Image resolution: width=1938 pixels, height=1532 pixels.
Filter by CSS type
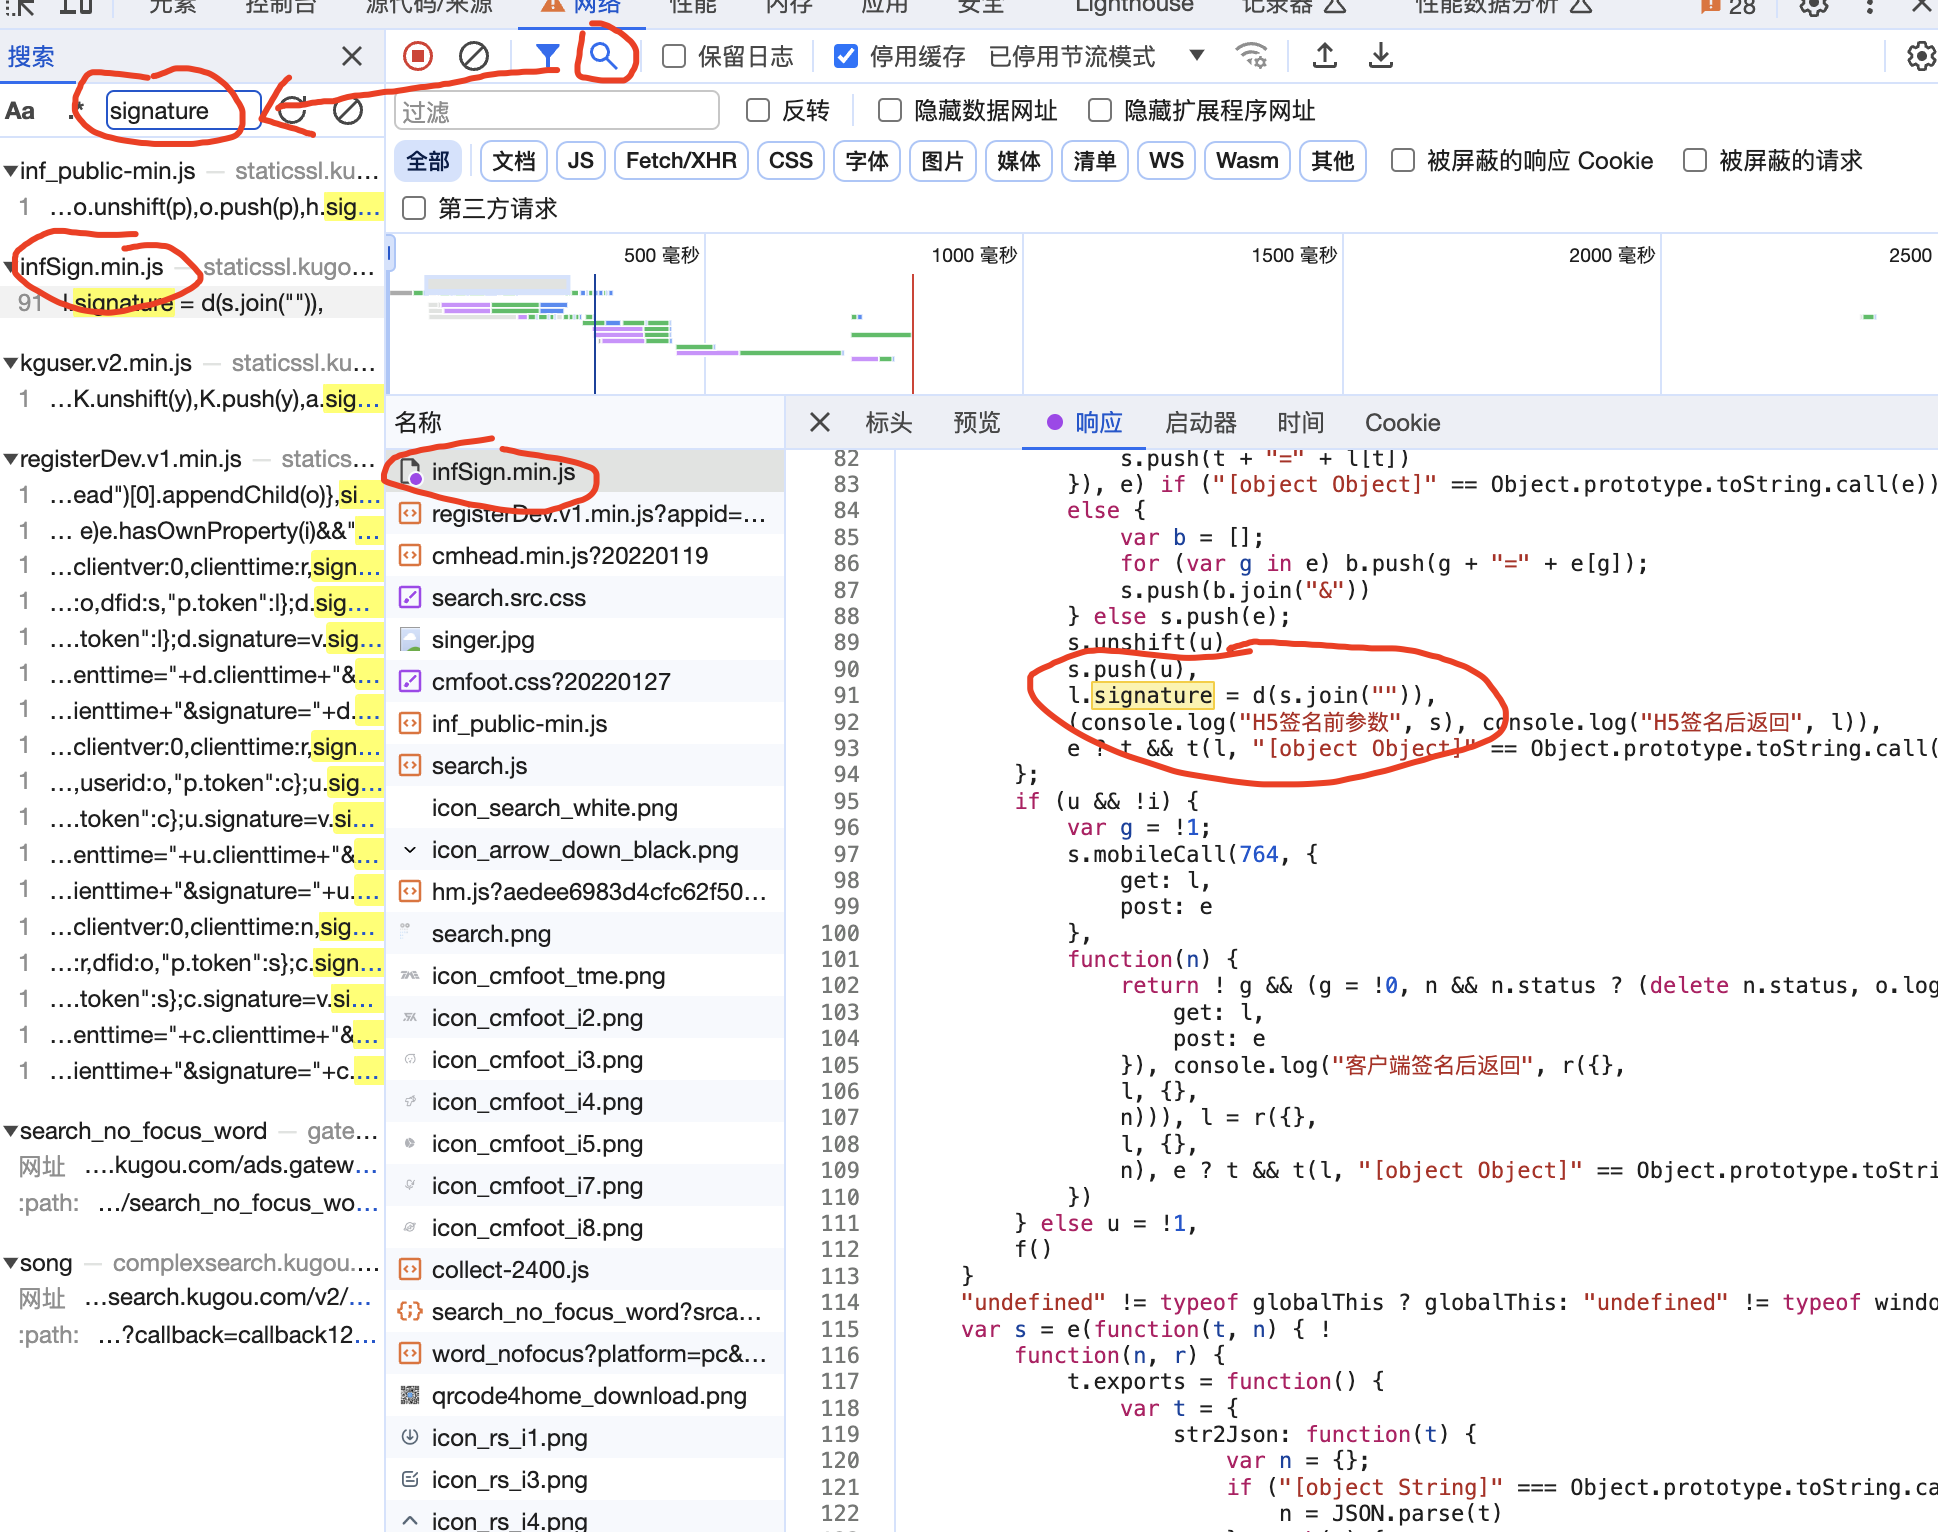tap(791, 161)
